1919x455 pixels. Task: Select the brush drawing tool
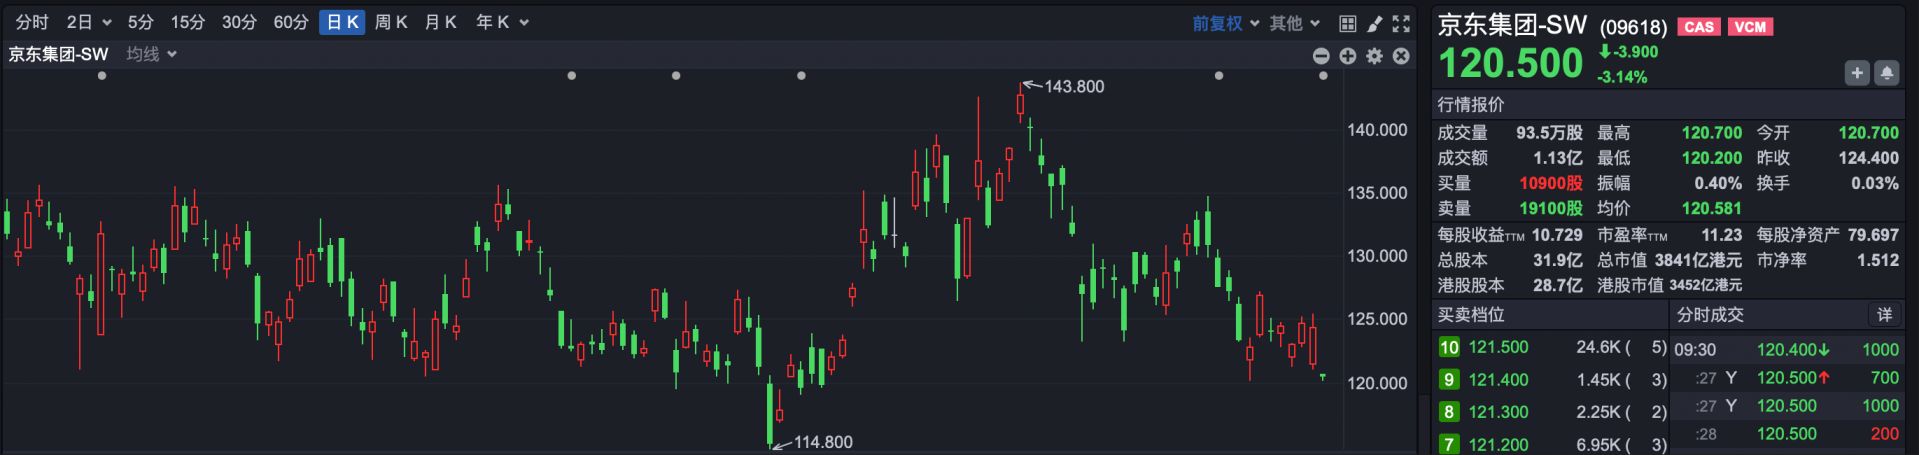coord(1374,23)
